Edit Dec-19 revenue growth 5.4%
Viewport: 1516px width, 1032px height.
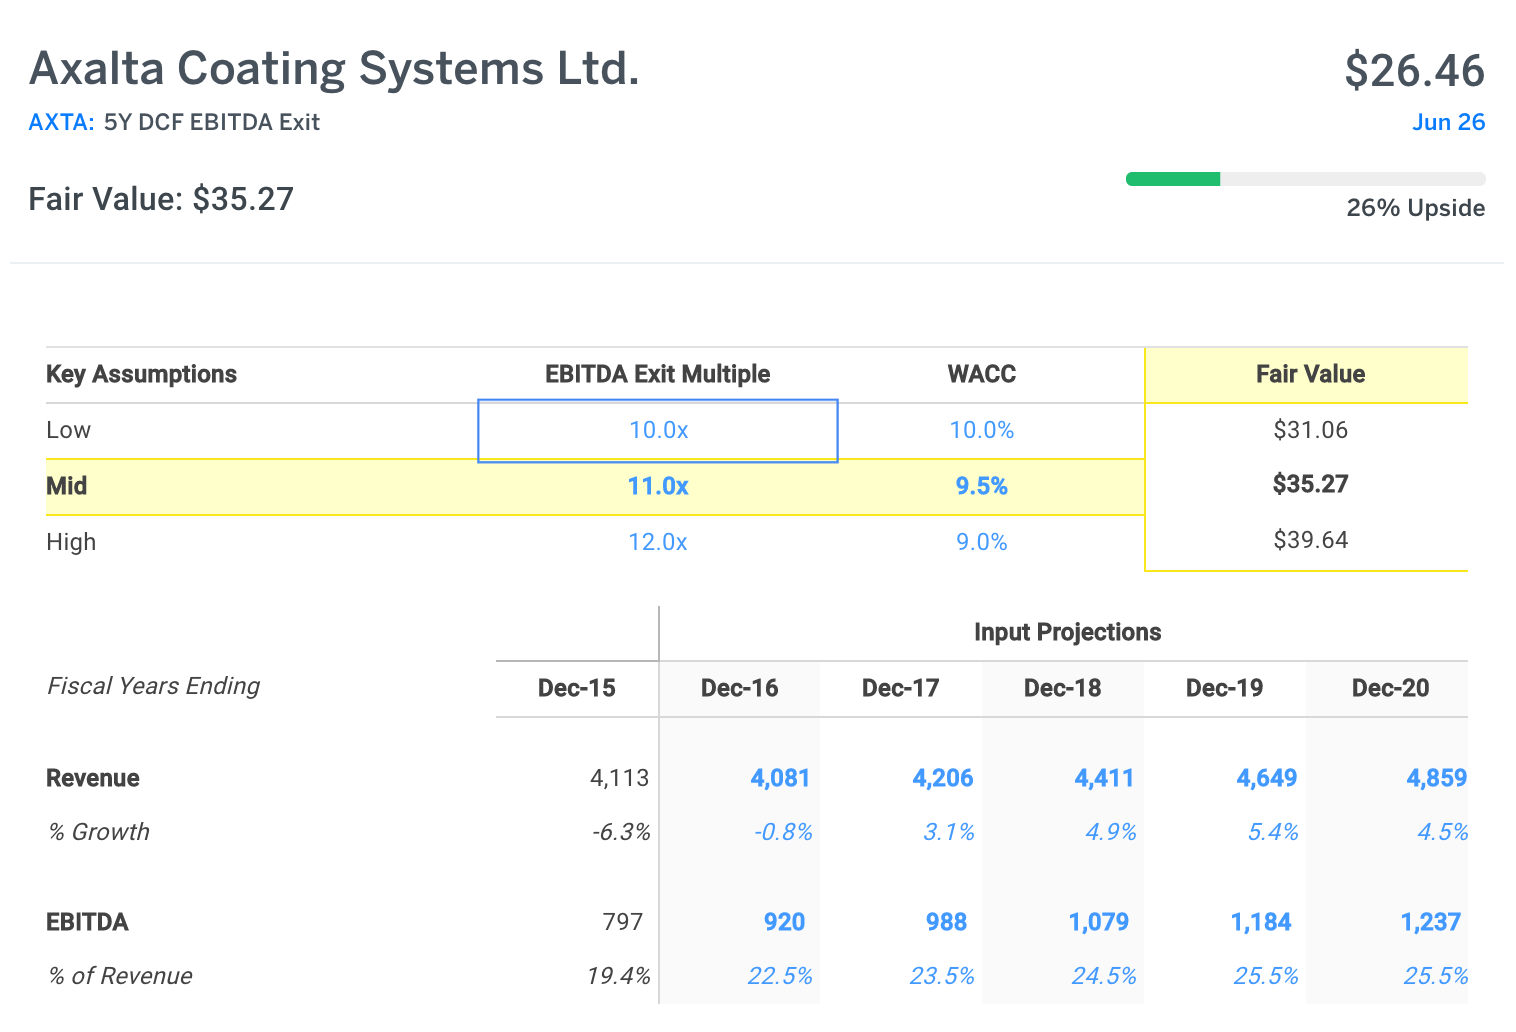tap(1273, 832)
